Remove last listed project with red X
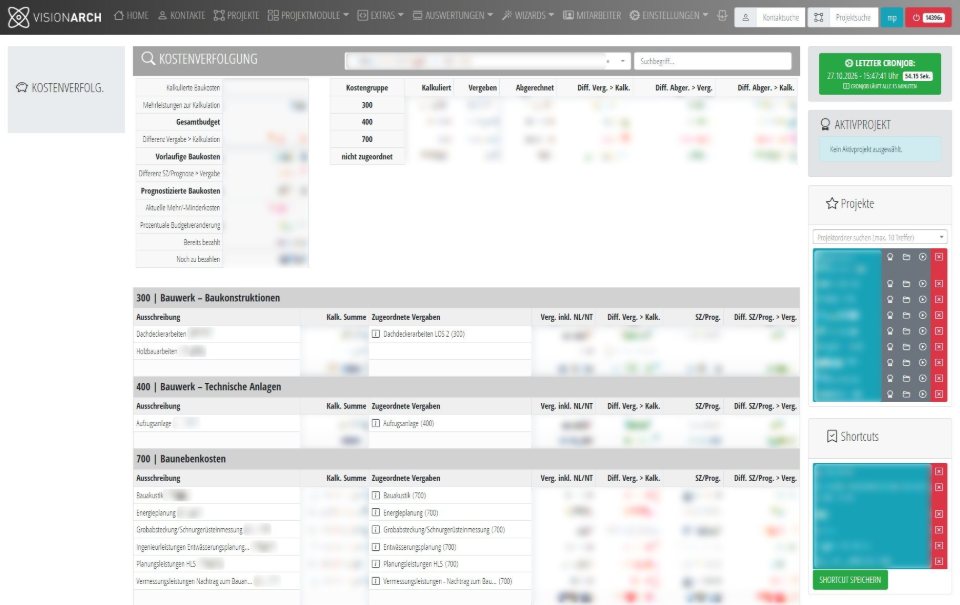This screenshot has width=960, height=605. [939, 394]
